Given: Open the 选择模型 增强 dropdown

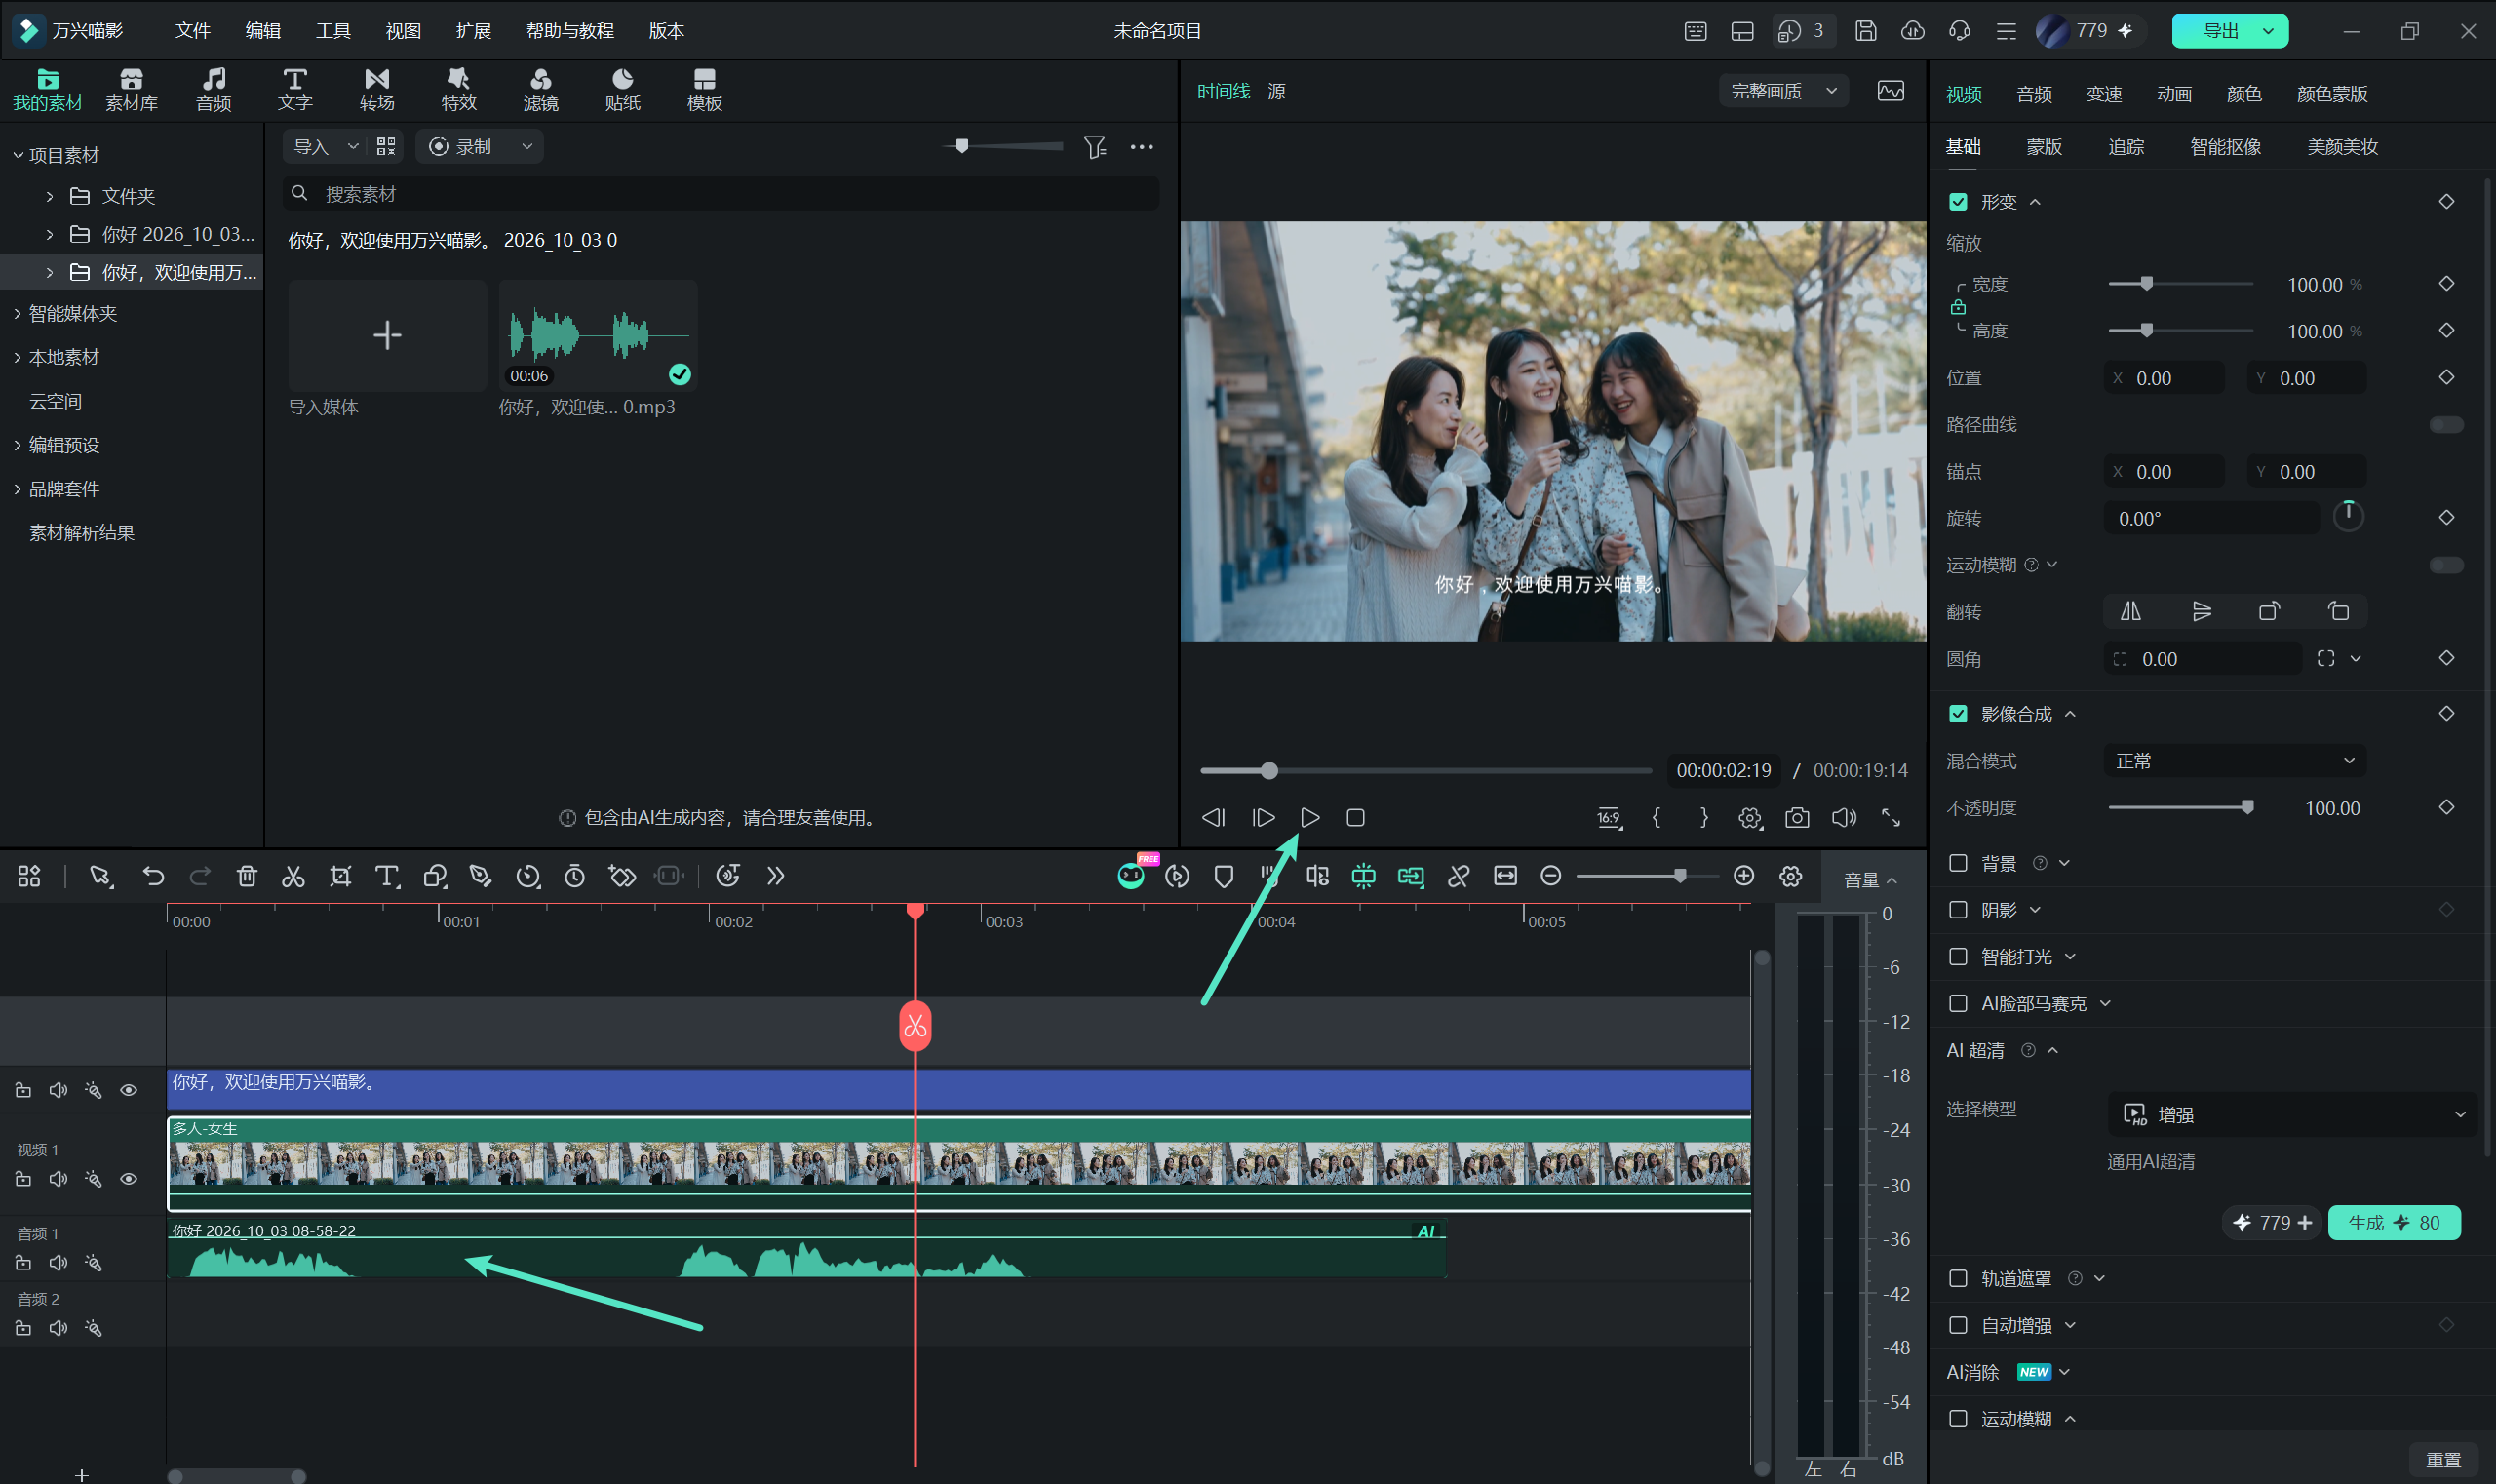Looking at the screenshot, I should coord(2292,1114).
